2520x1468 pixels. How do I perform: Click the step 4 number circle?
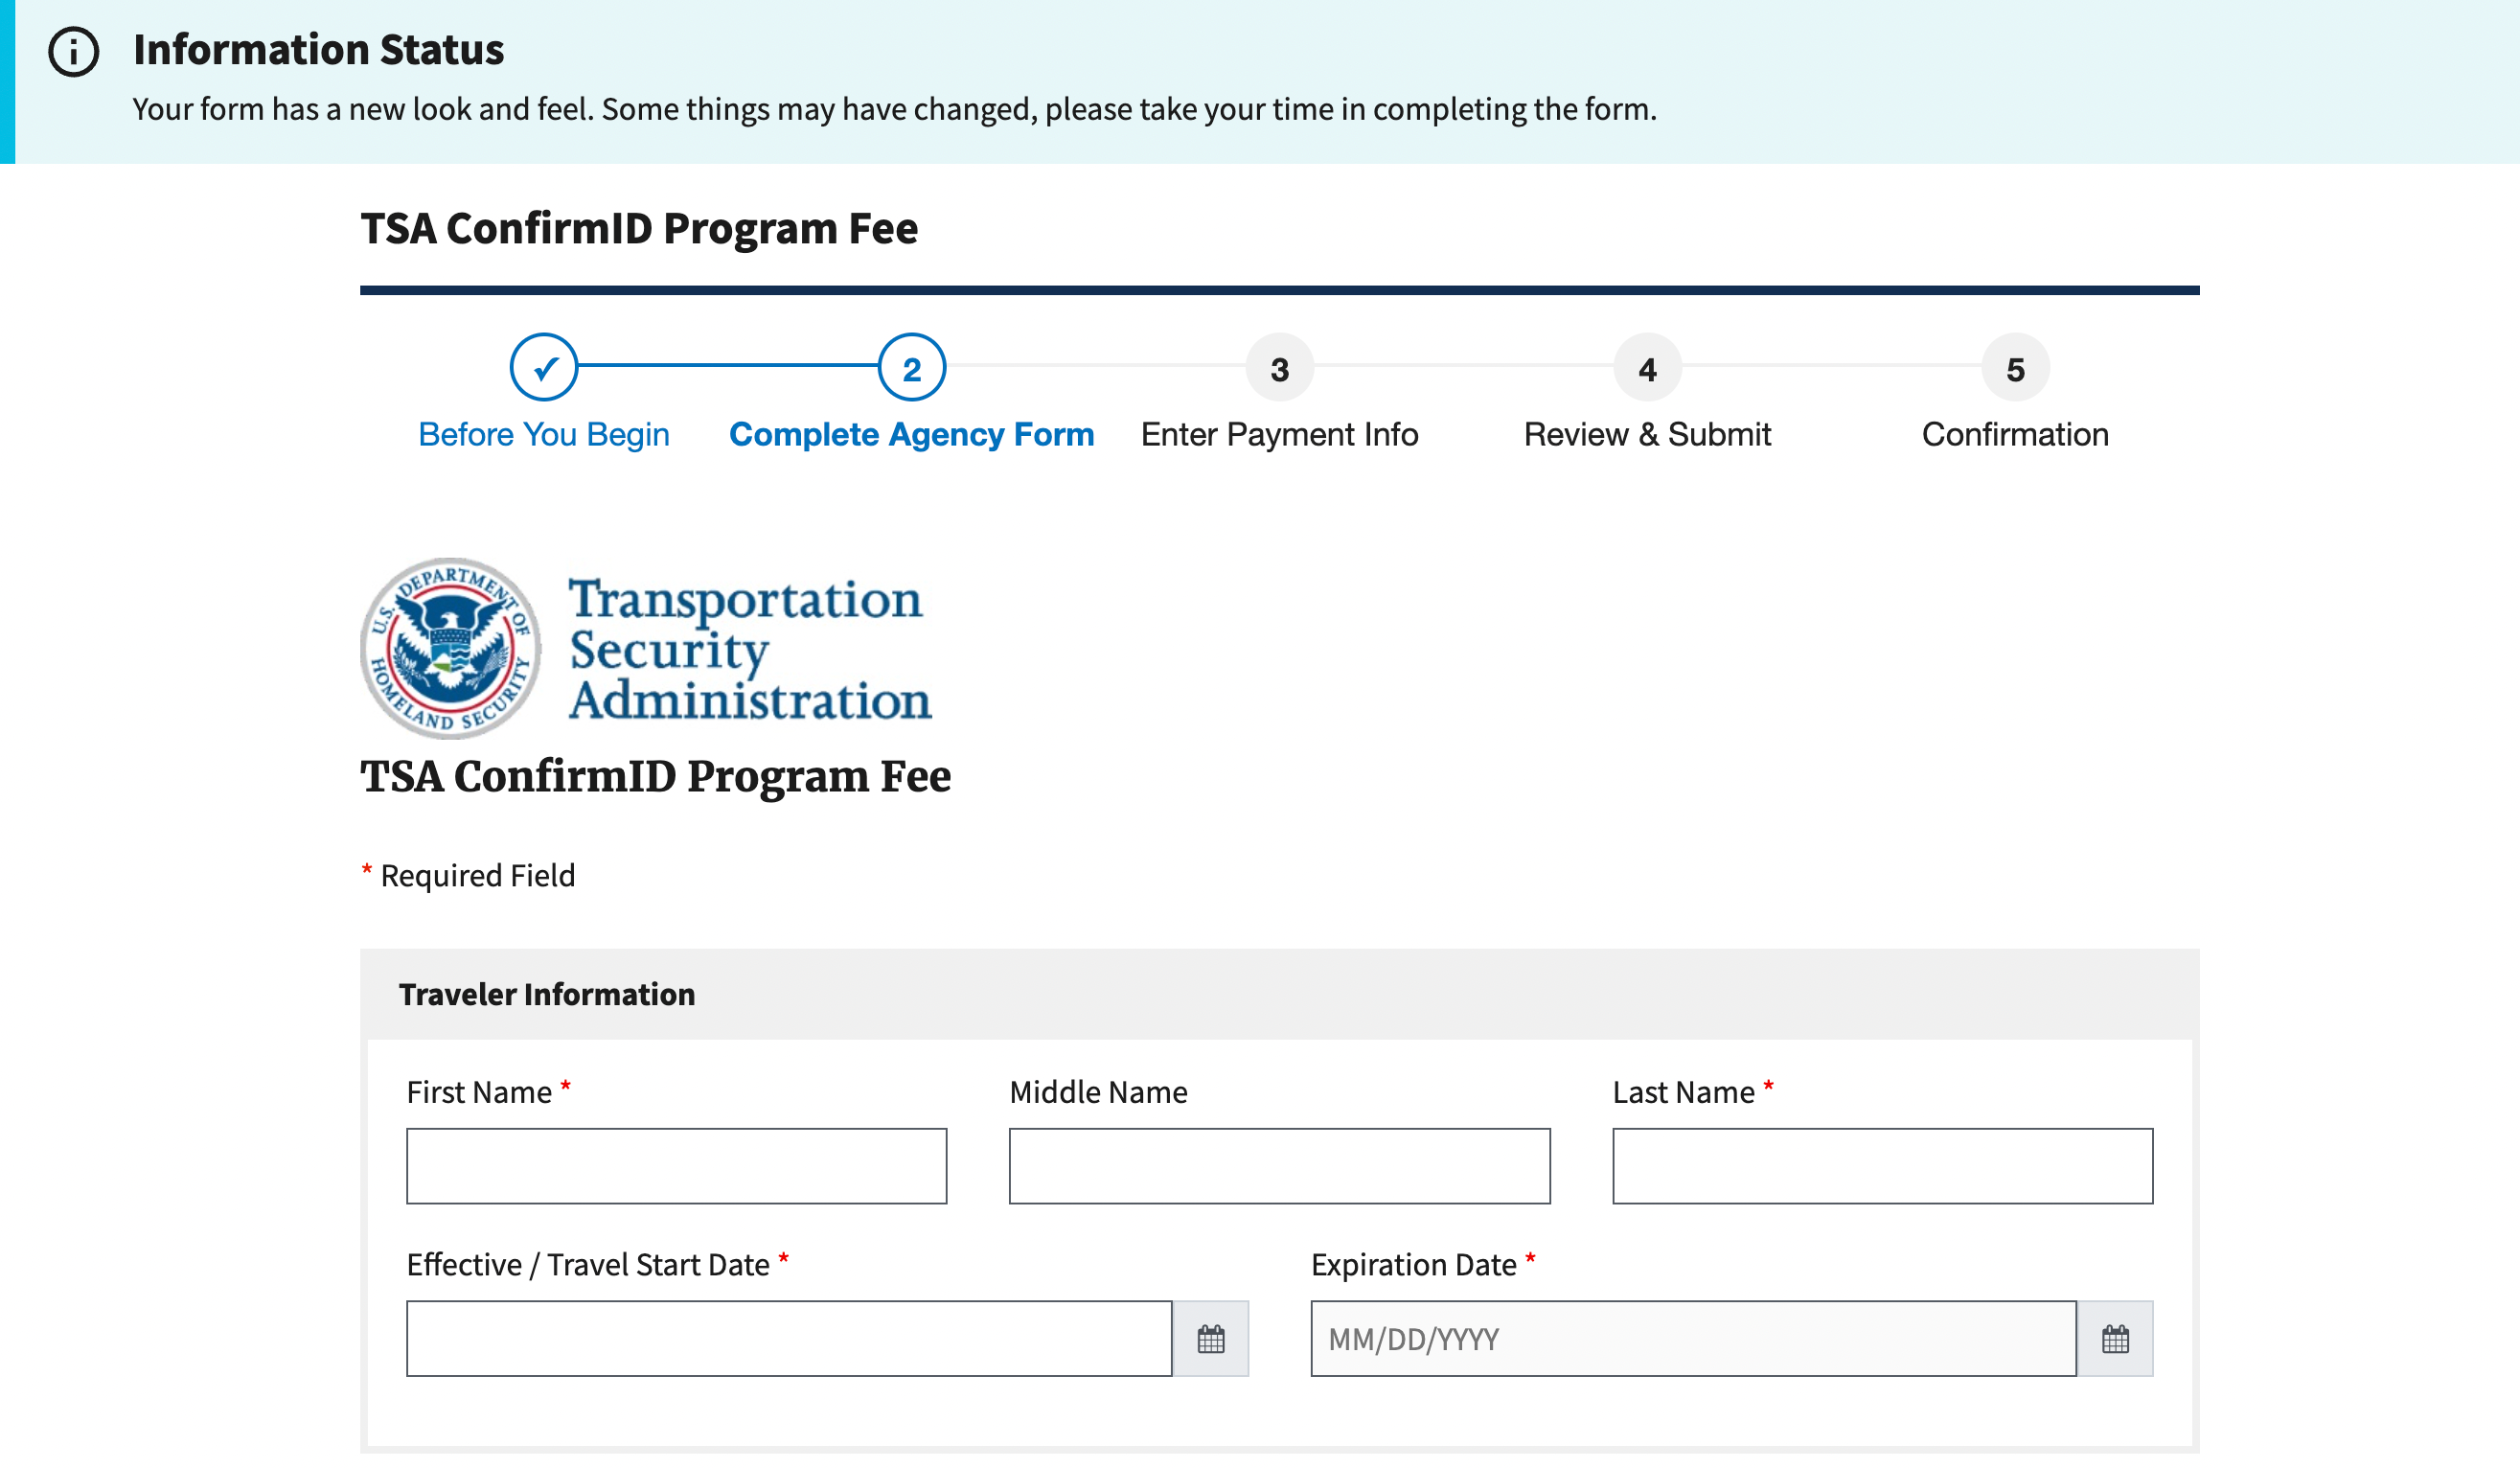coord(1647,368)
